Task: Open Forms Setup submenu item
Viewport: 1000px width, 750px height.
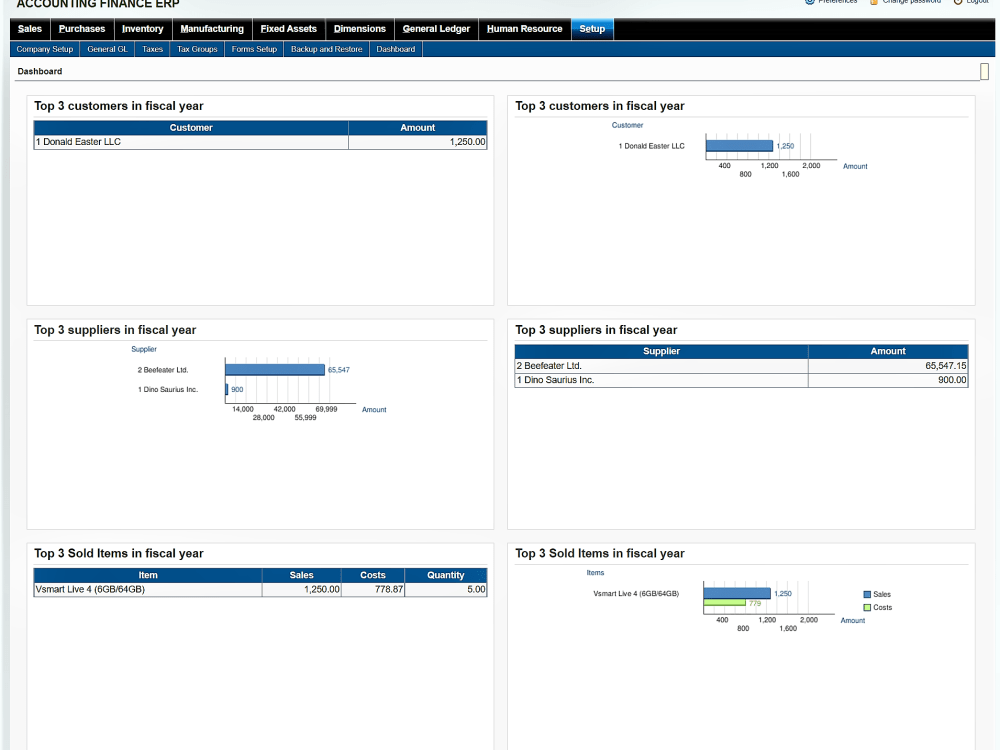Action: coord(254,49)
